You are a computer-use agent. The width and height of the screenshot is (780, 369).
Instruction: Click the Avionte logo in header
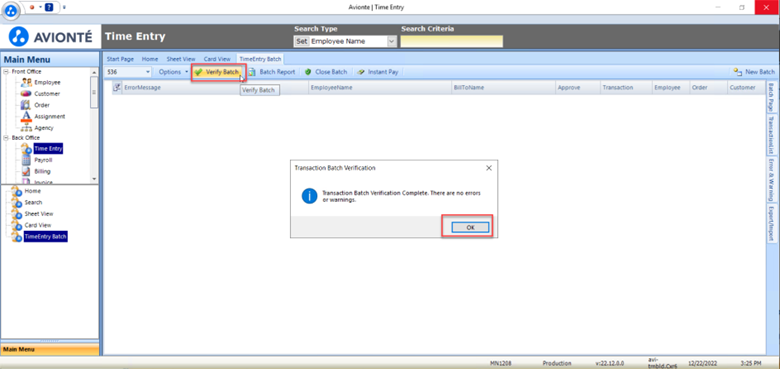click(51, 37)
